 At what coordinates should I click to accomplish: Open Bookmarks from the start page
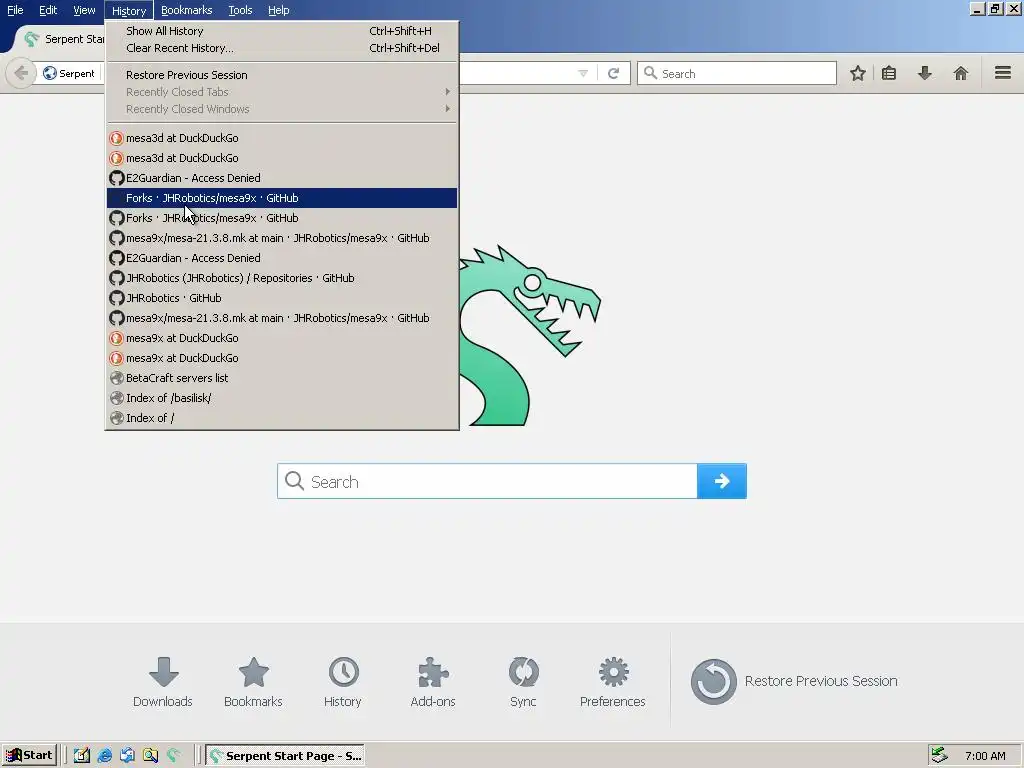coord(253,682)
